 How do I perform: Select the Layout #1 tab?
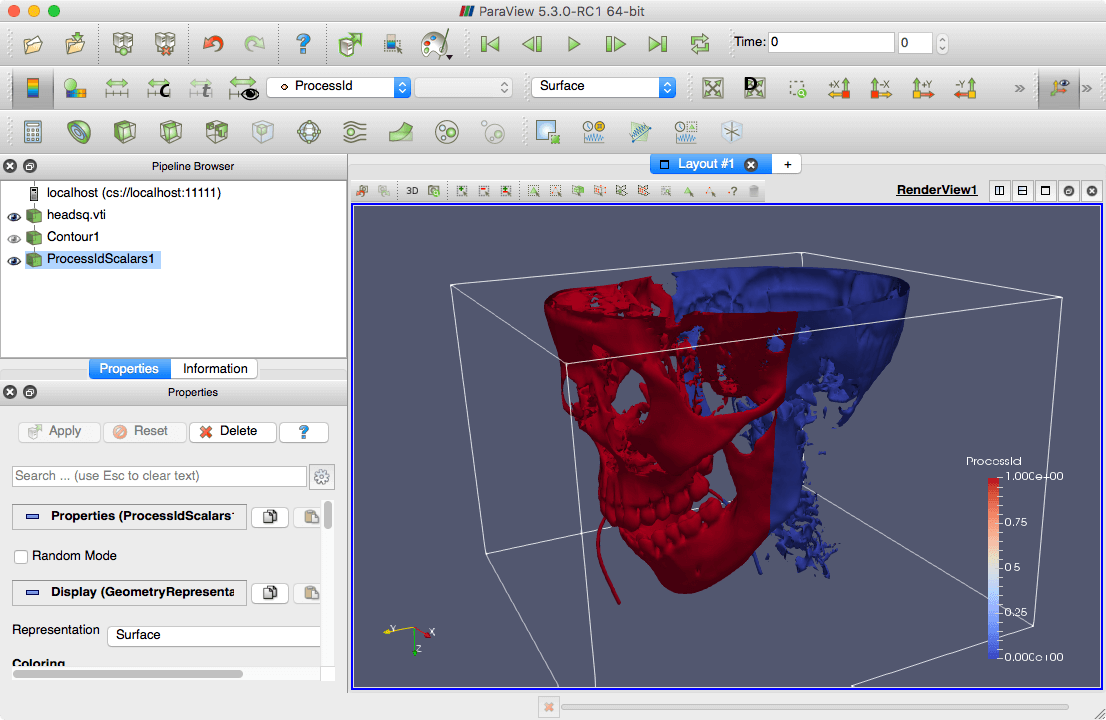coord(705,164)
